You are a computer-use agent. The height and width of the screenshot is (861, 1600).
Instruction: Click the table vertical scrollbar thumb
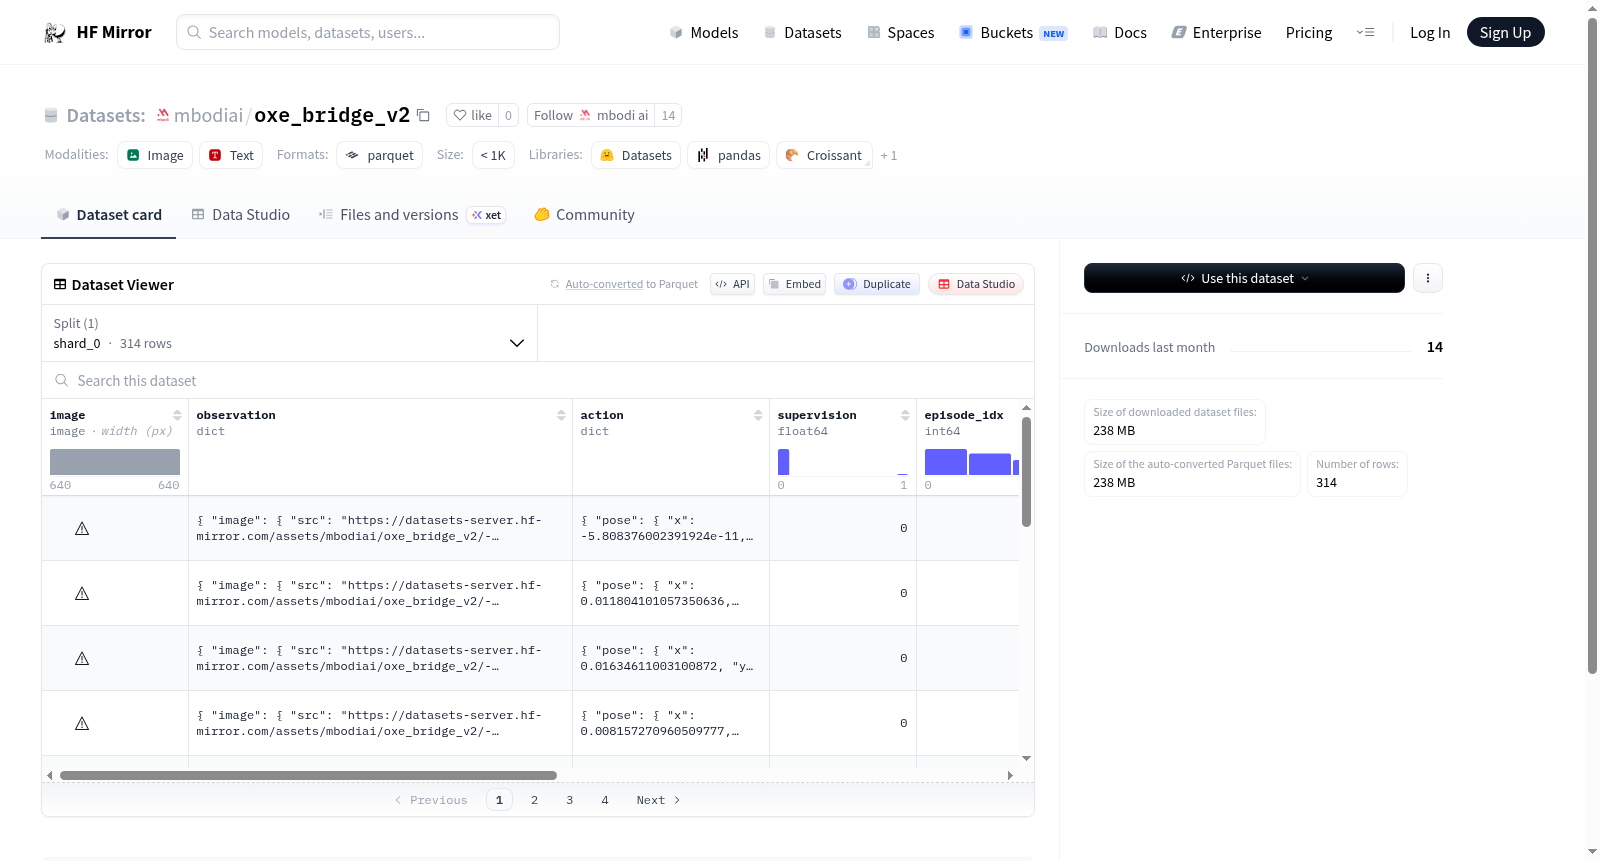click(1026, 472)
